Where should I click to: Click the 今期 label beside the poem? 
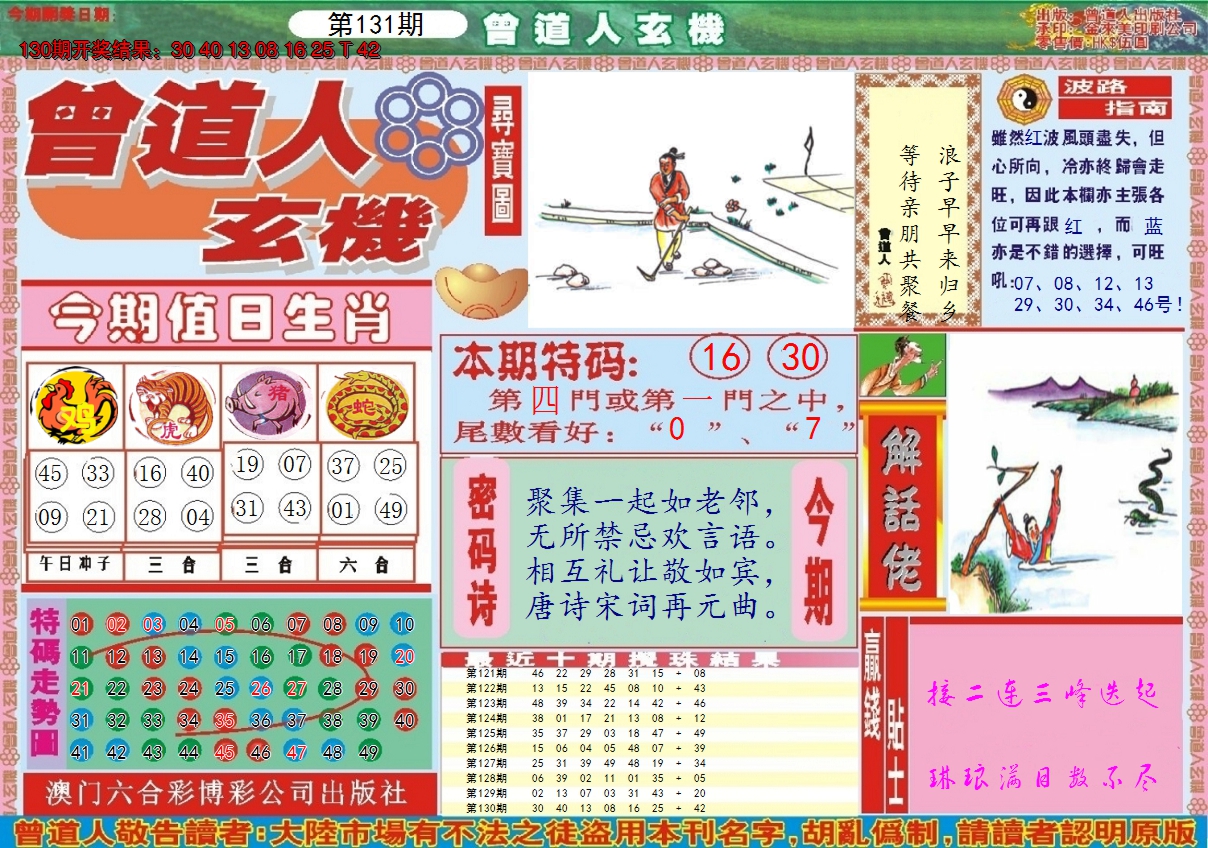(x=819, y=549)
